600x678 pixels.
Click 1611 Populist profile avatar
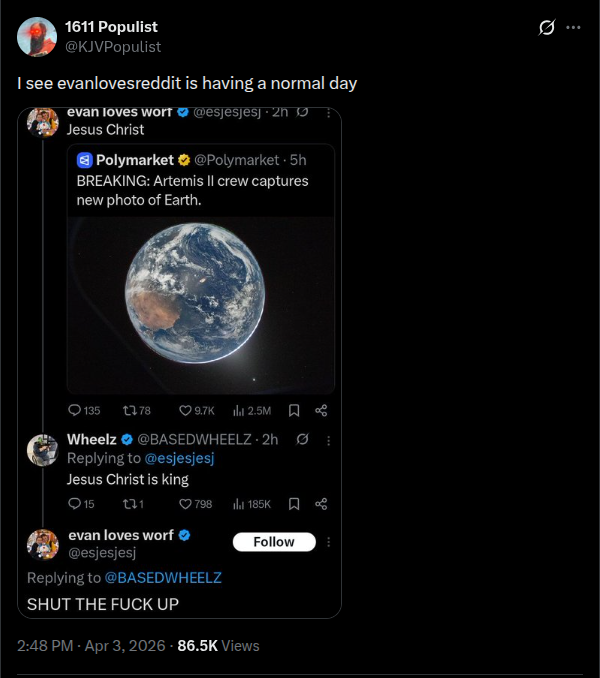click(37, 37)
